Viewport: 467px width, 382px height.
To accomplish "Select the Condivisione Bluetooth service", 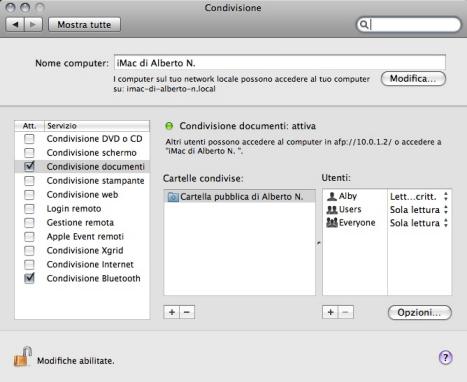I will tap(93, 278).
